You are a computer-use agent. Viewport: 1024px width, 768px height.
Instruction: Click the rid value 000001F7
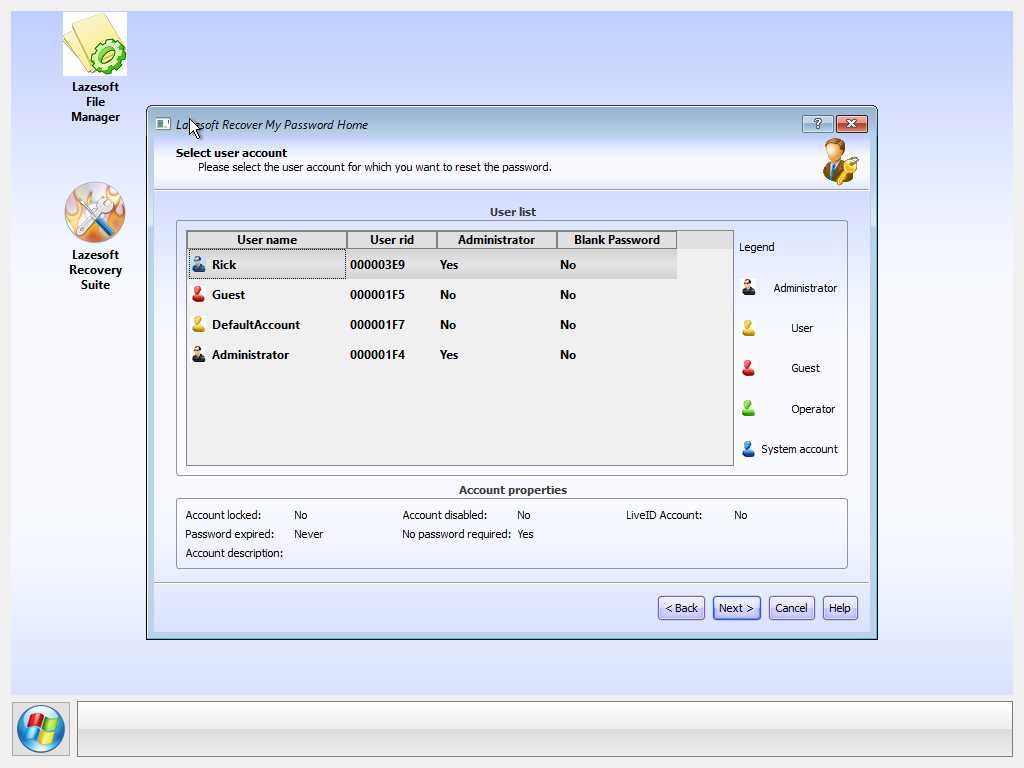click(377, 325)
